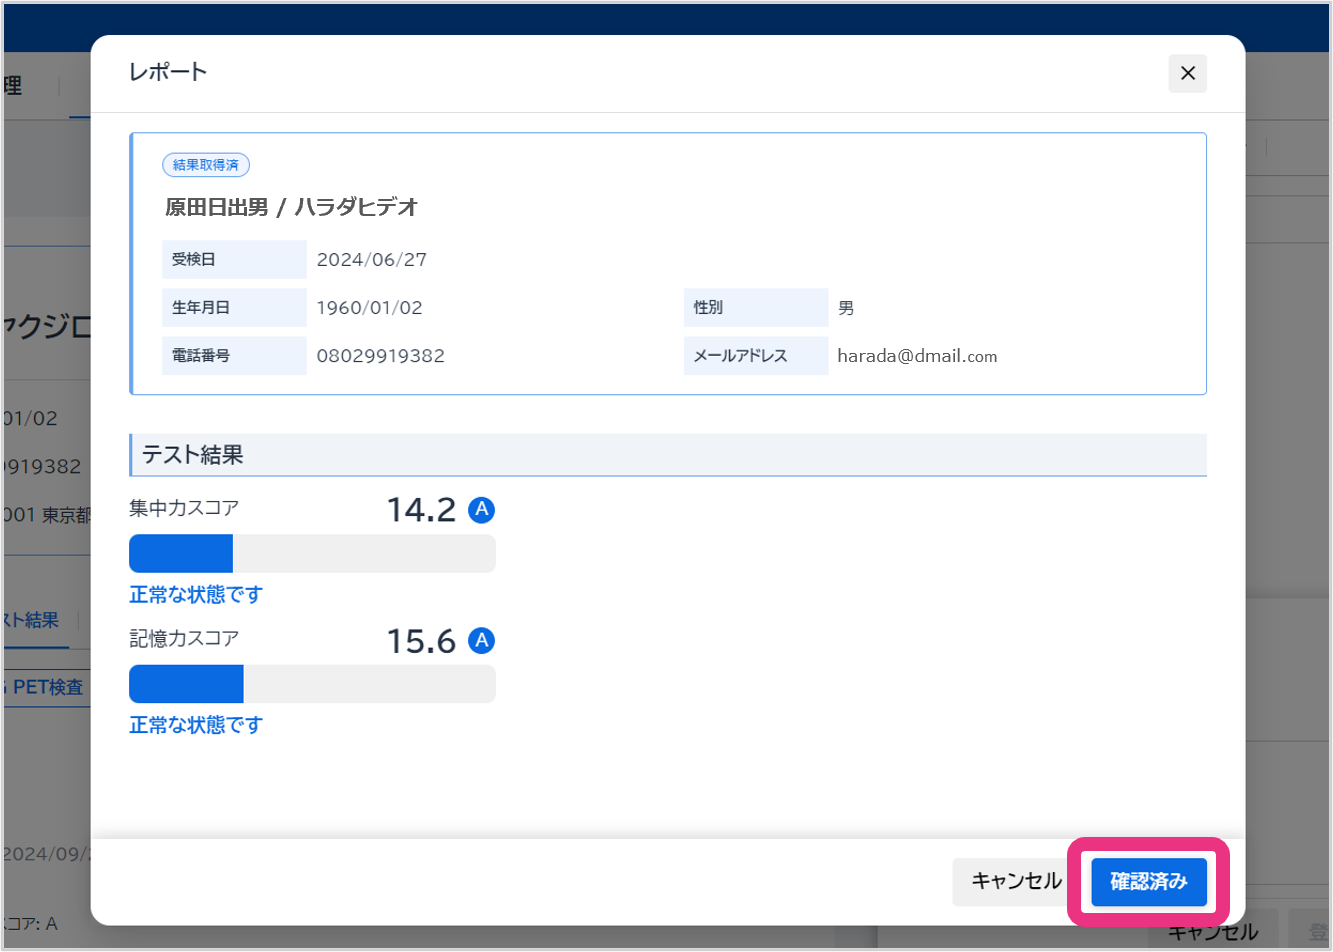Click 正常な状態です under 集中力スコア
The width and height of the screenshot is (1333, 952).
click(x=196, y=595)
